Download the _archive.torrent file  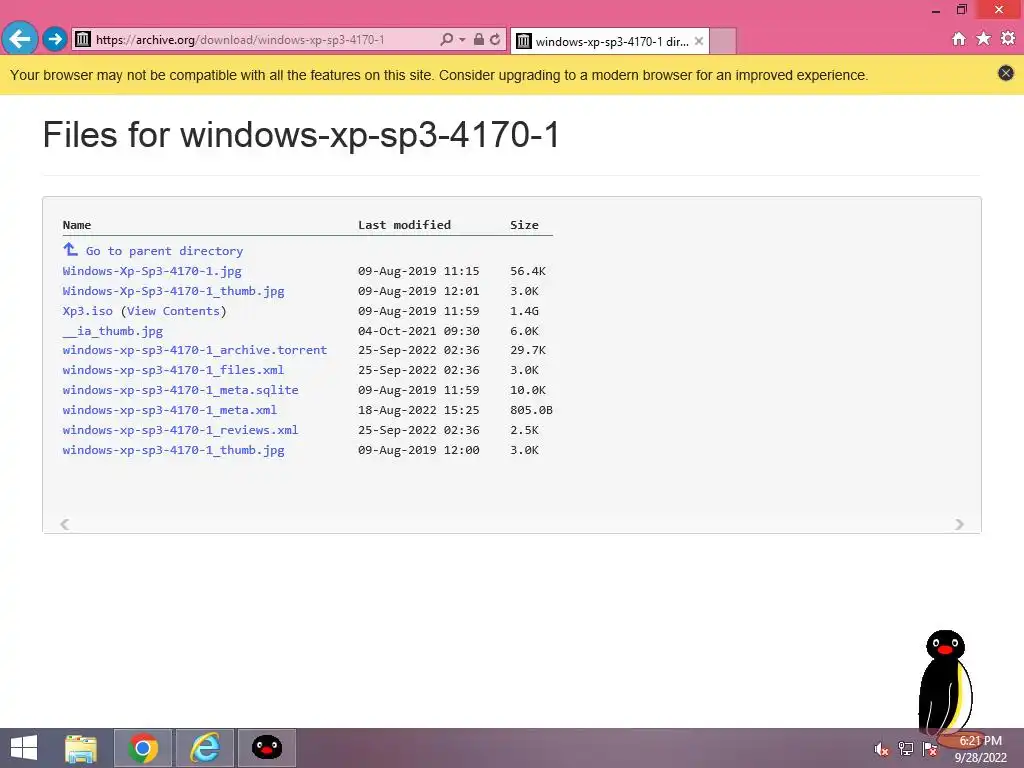pos(195,350)
